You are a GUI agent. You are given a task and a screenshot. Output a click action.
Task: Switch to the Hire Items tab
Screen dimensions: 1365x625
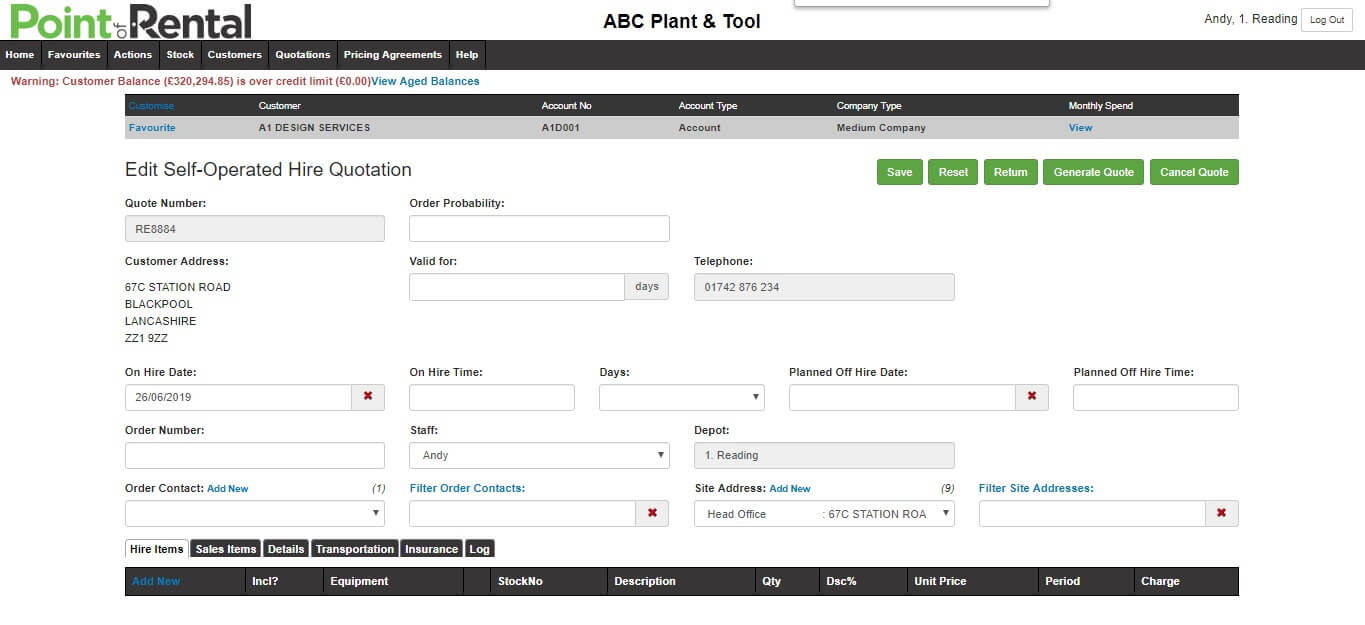[157, 549]
